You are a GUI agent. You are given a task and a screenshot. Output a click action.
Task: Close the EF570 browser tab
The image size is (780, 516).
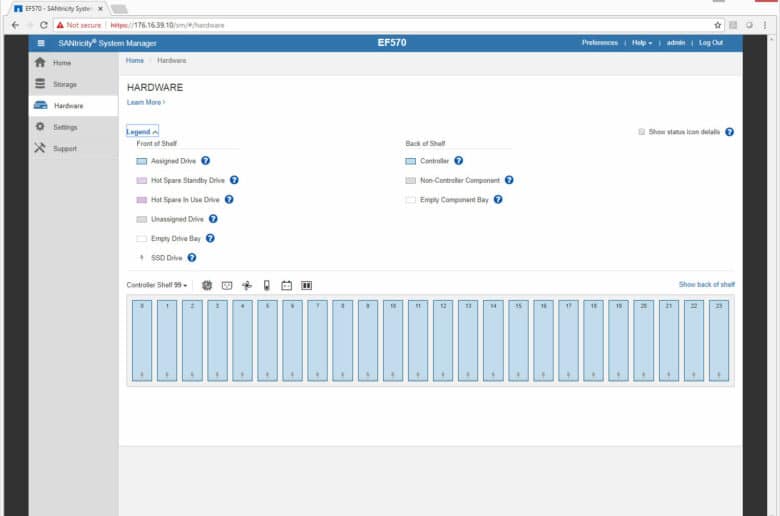(x=100, y=8)
